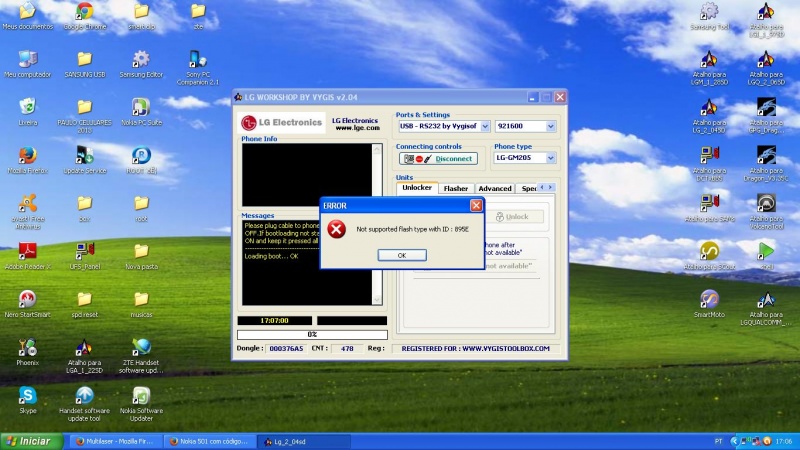Select the Lixeira recycle bin icon
The height and width of the screenshot is (450, 800).
point(28,113)
